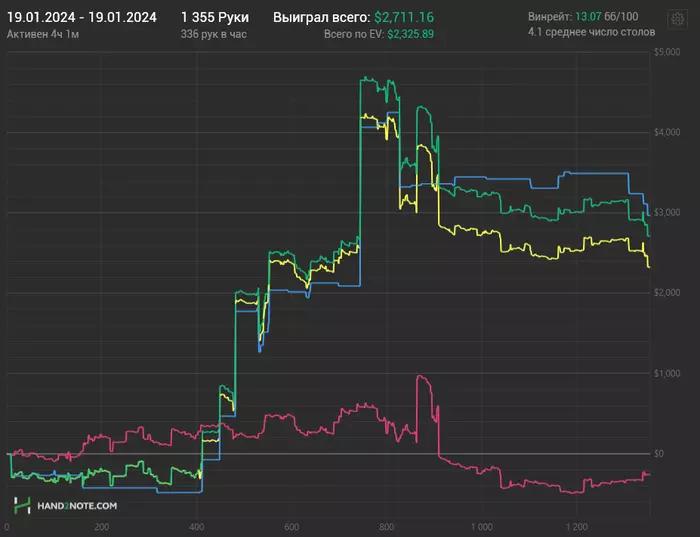Click the $2,000 y-axis label
Viewport: 700px width, 537px height.
point(667,293)
